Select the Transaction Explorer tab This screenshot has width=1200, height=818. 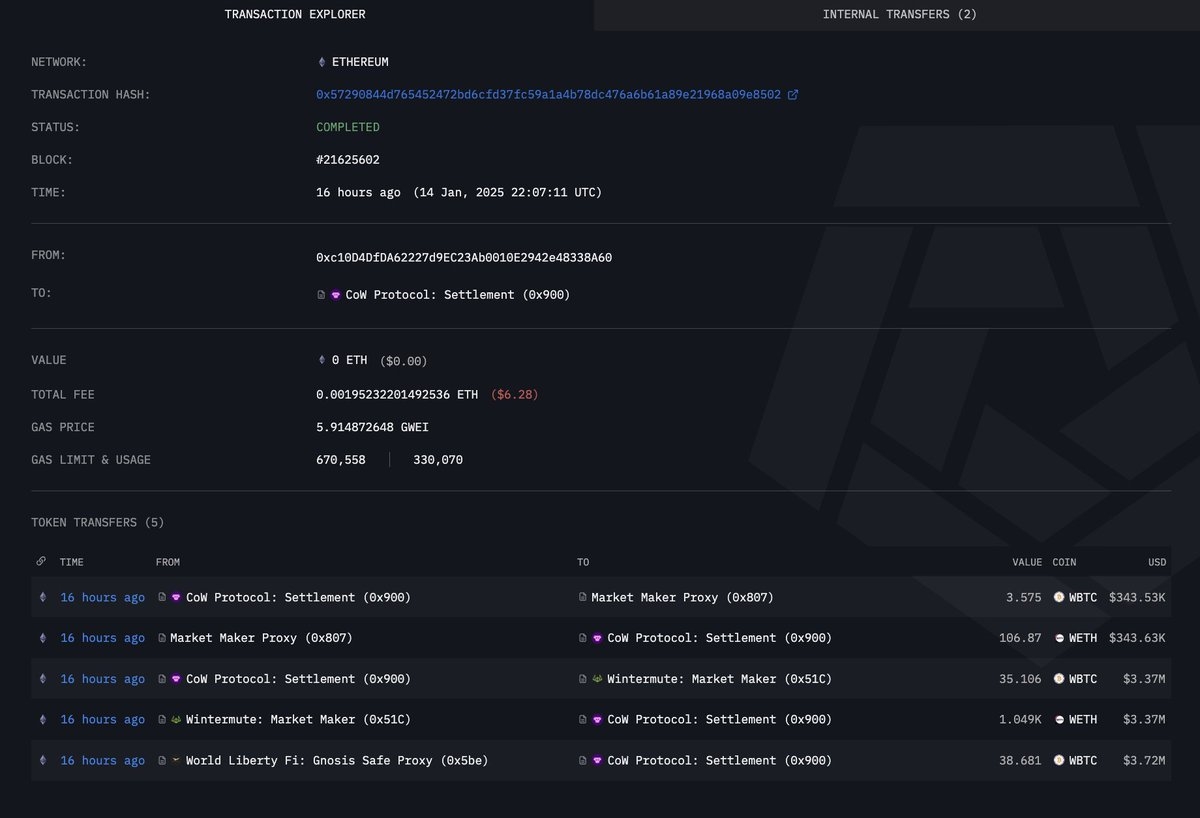tap(295, 14)
